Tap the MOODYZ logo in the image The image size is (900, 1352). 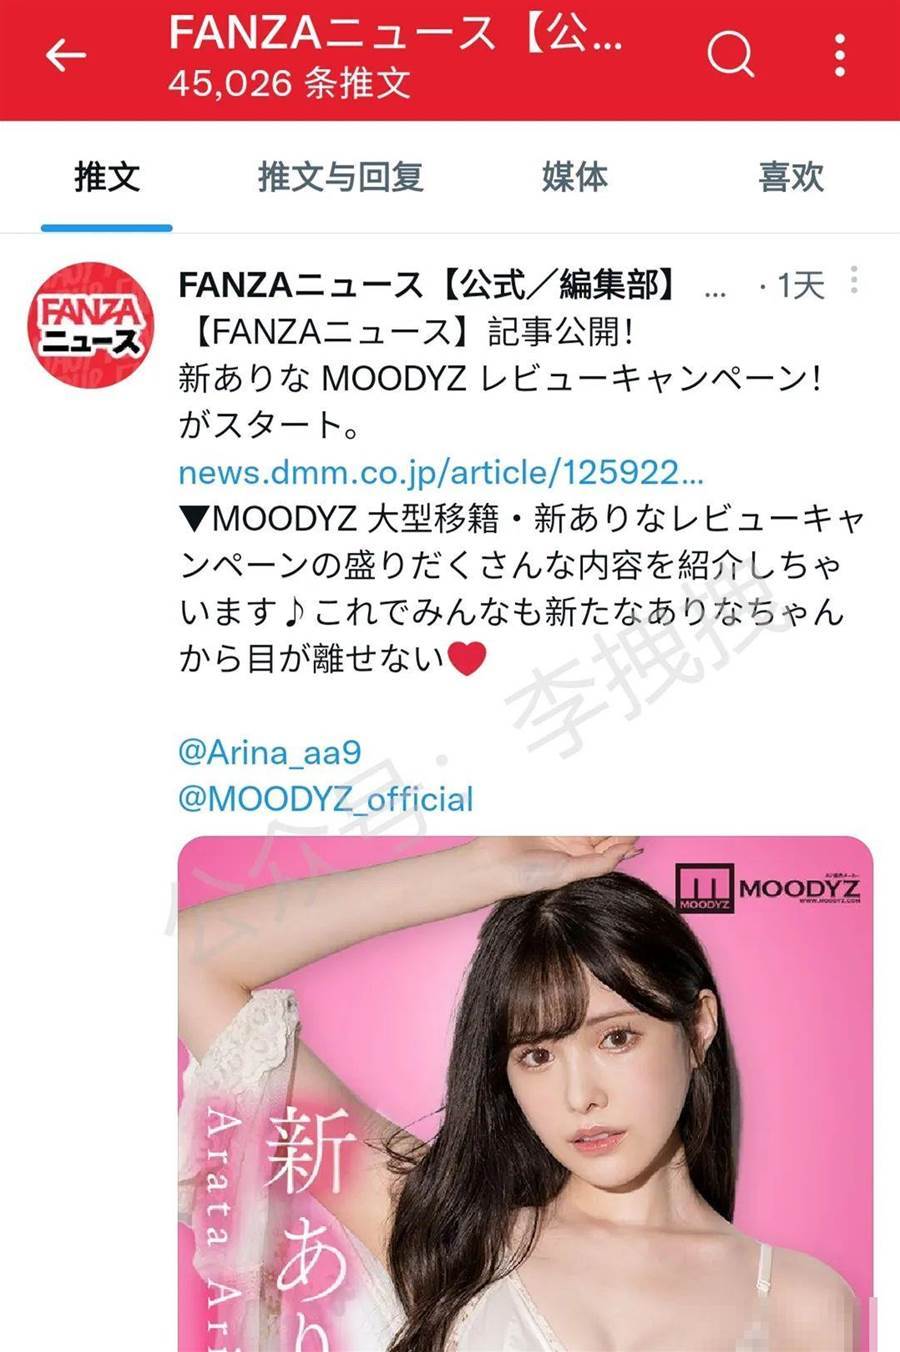click(x=768, y=886)
